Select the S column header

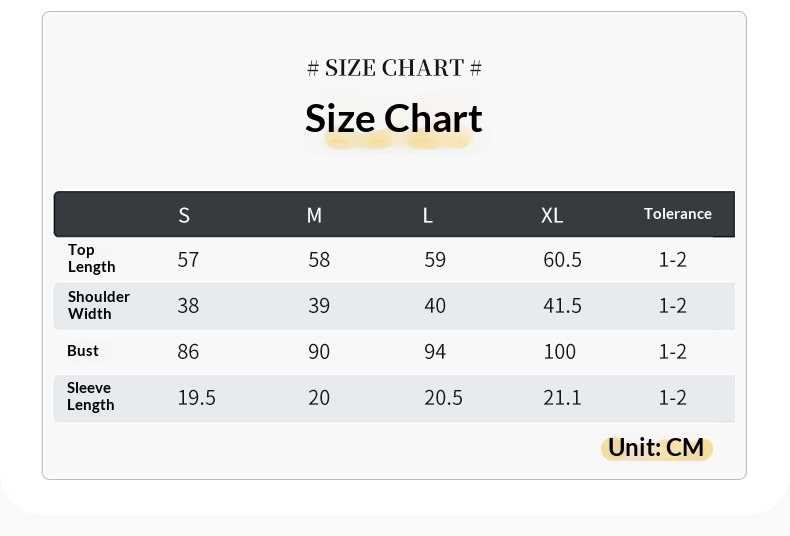tap(184, 215)
